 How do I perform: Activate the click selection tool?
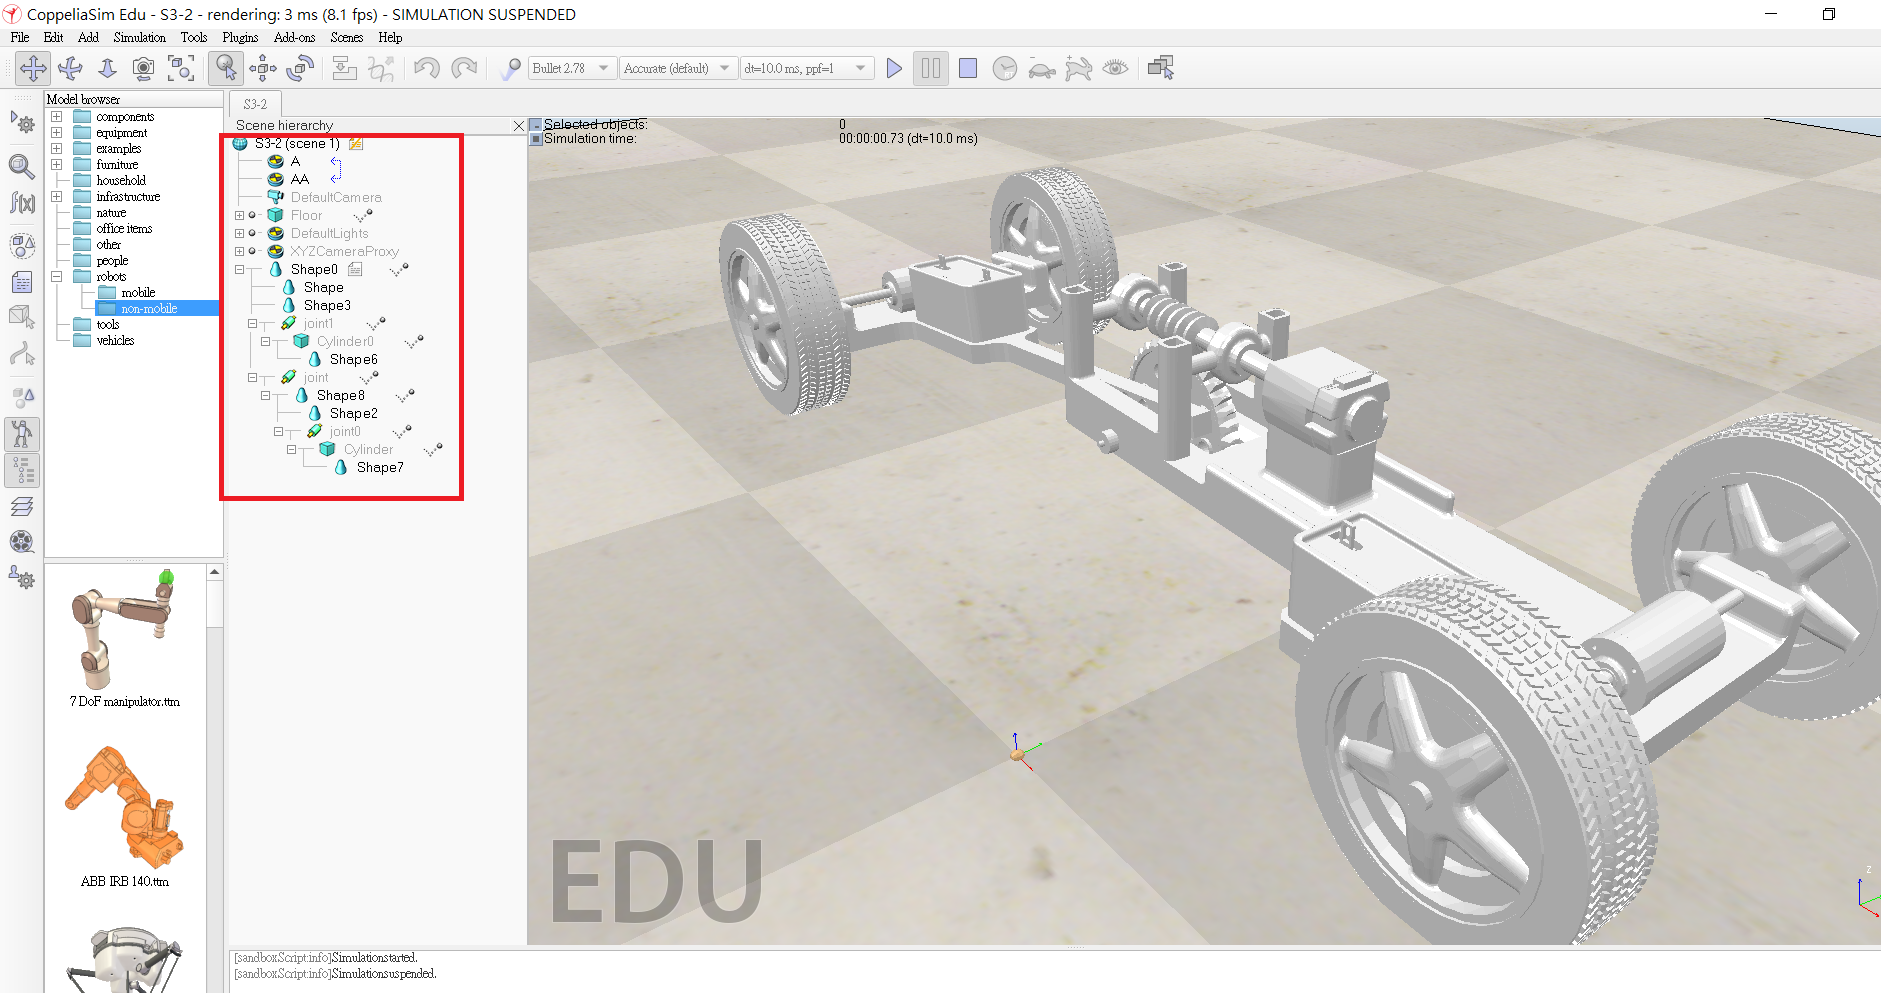pos(226,68)
